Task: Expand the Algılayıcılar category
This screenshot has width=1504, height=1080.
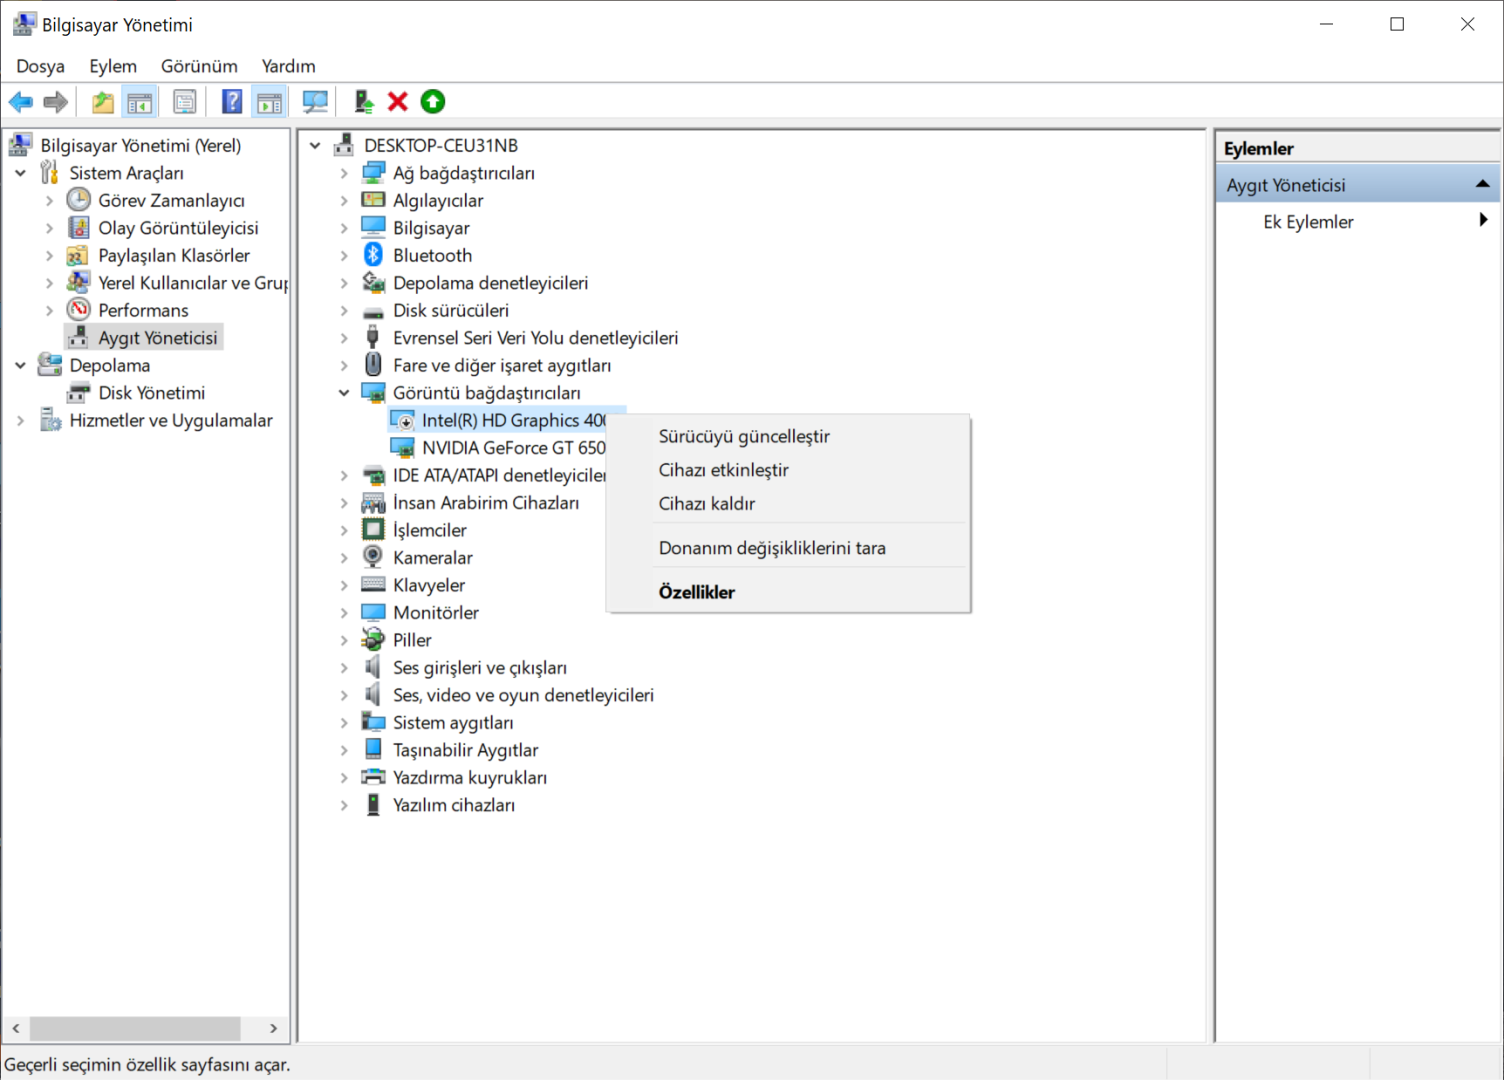Action: (x=344, y=201)
